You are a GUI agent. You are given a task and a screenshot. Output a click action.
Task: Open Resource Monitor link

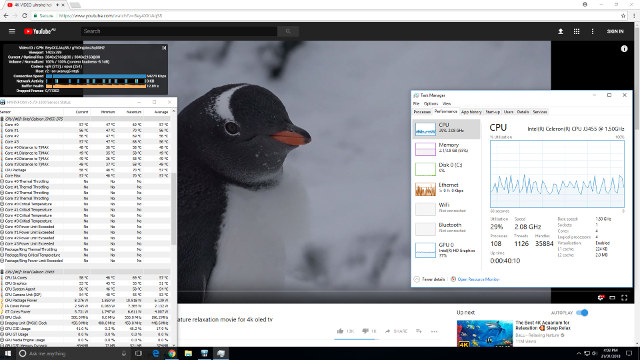point(478,279)
